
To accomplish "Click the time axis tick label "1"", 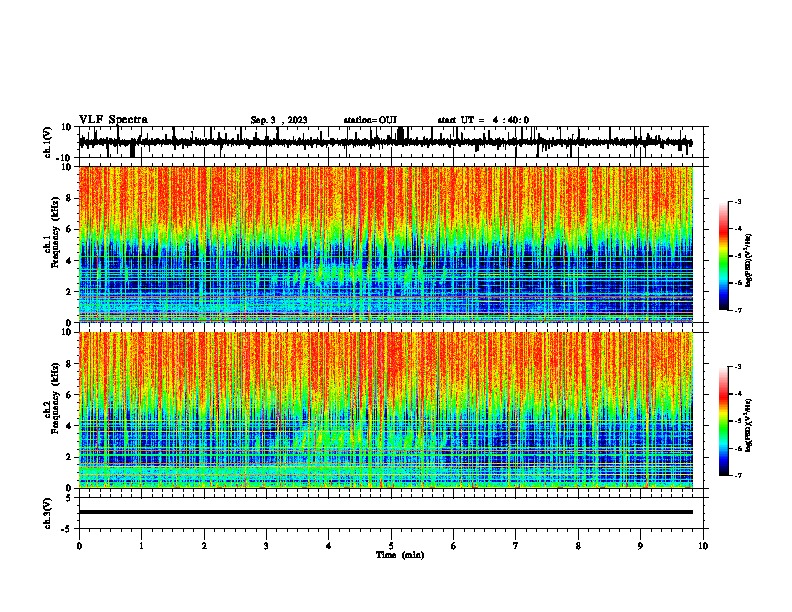I will point(141,546).
